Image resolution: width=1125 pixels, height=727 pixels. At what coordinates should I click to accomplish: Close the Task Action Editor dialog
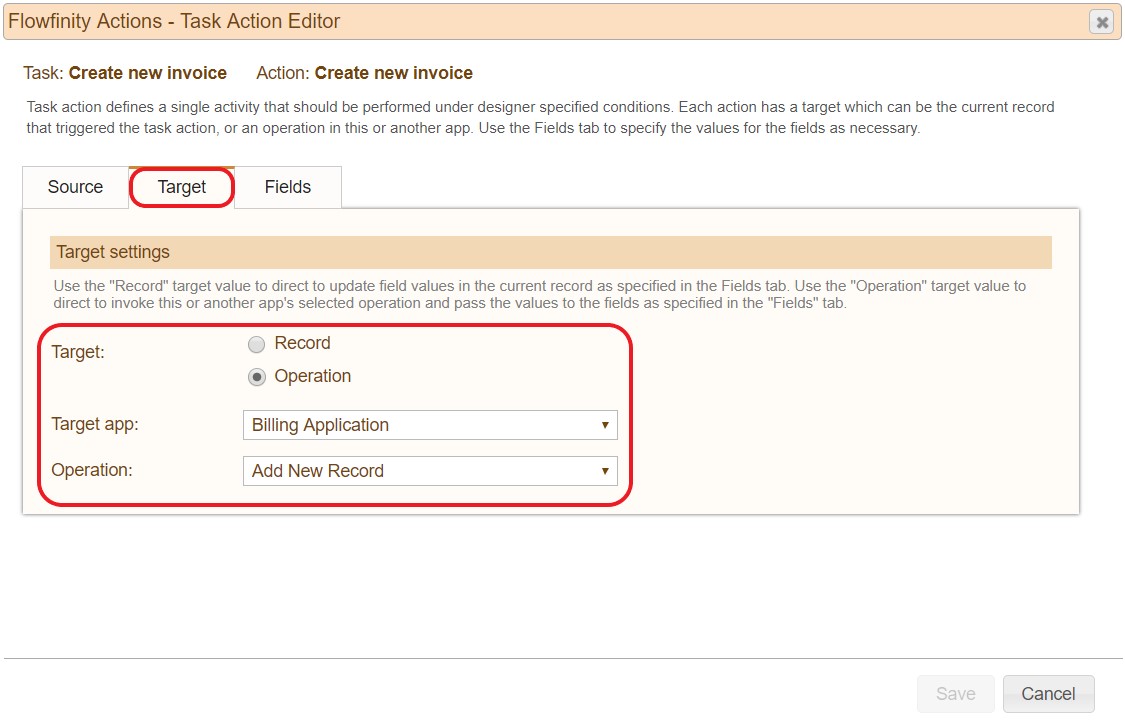pyautogui.click(x=1101, y=22)
